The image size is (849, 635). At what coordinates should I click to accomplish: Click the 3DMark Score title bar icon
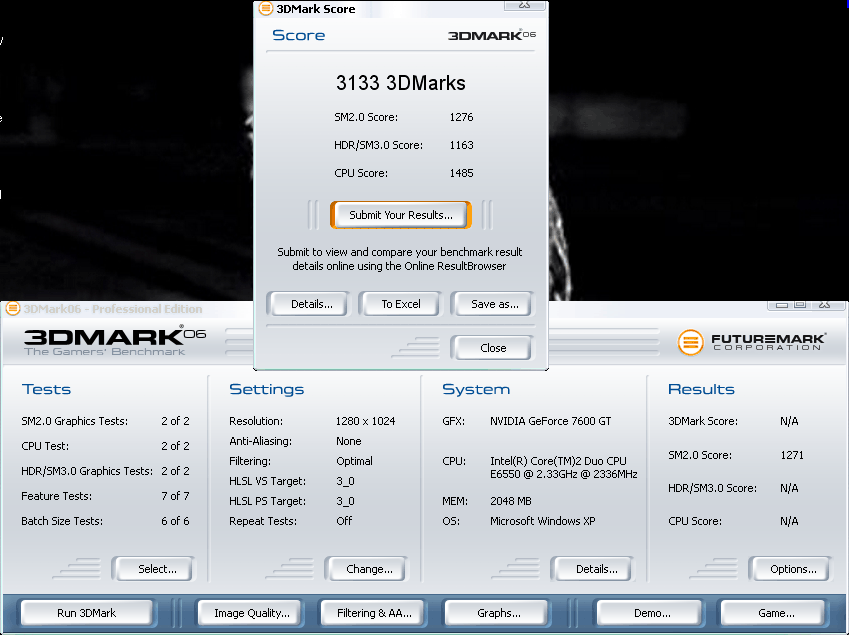pyautogui.click(x=265, y=9)
